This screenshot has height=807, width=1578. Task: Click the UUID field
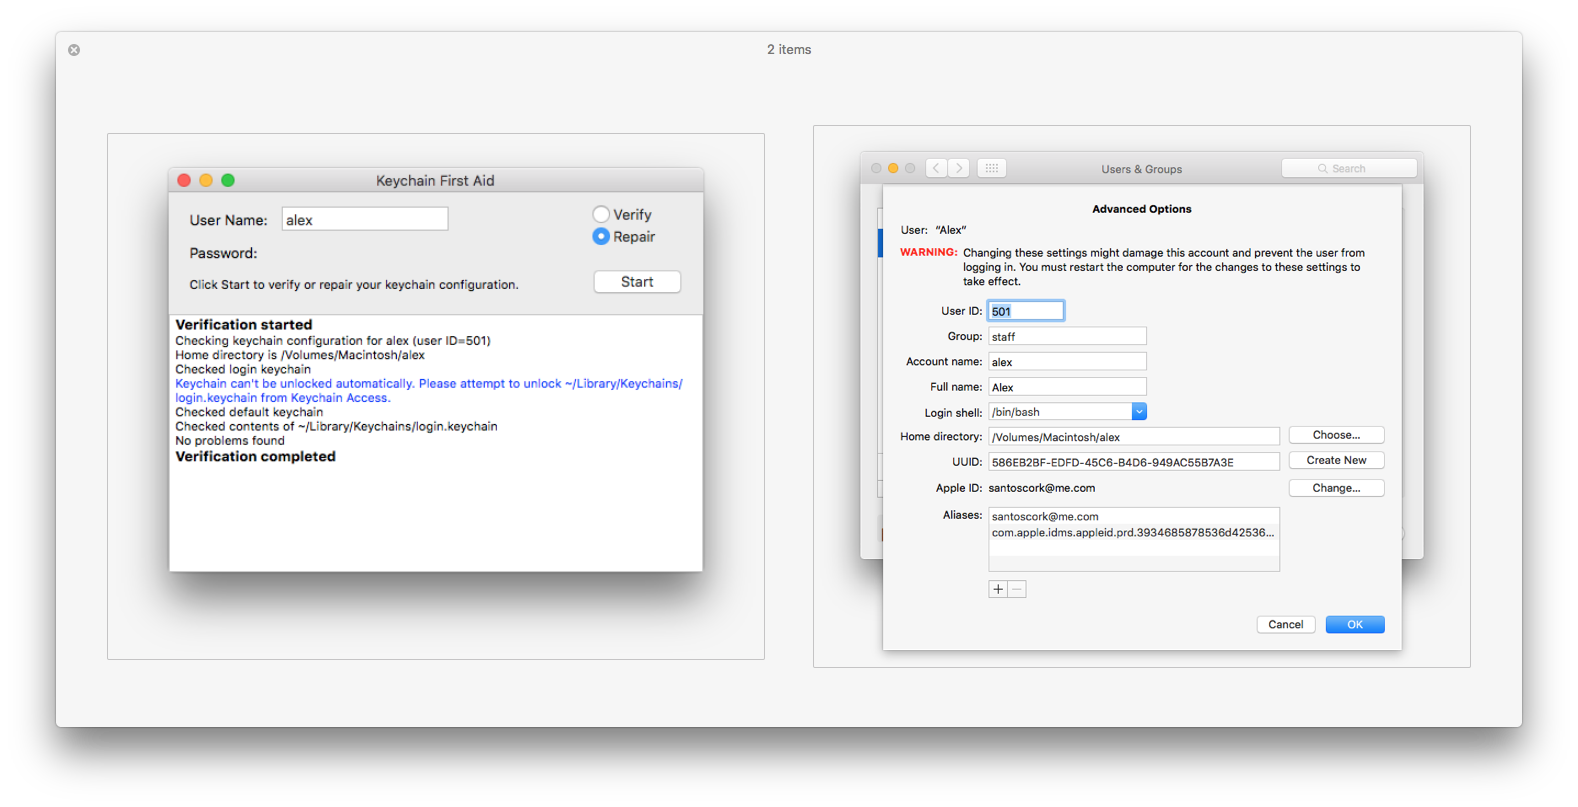tap(1134, 462)
